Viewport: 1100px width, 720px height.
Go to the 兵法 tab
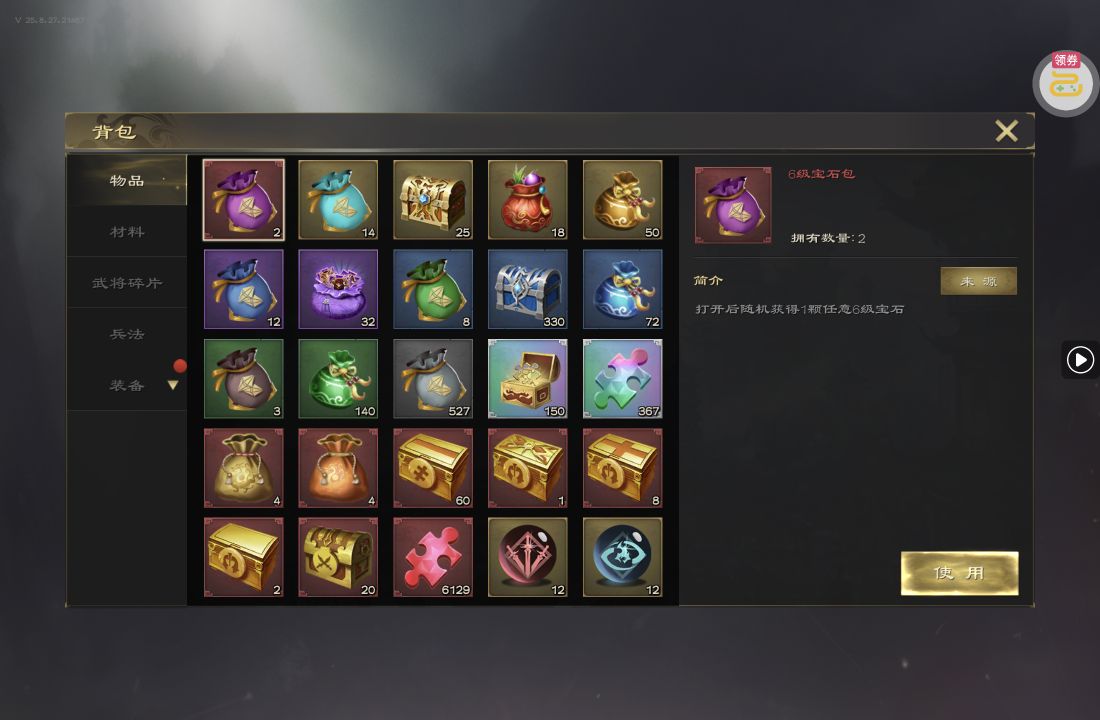click(127, 334)
